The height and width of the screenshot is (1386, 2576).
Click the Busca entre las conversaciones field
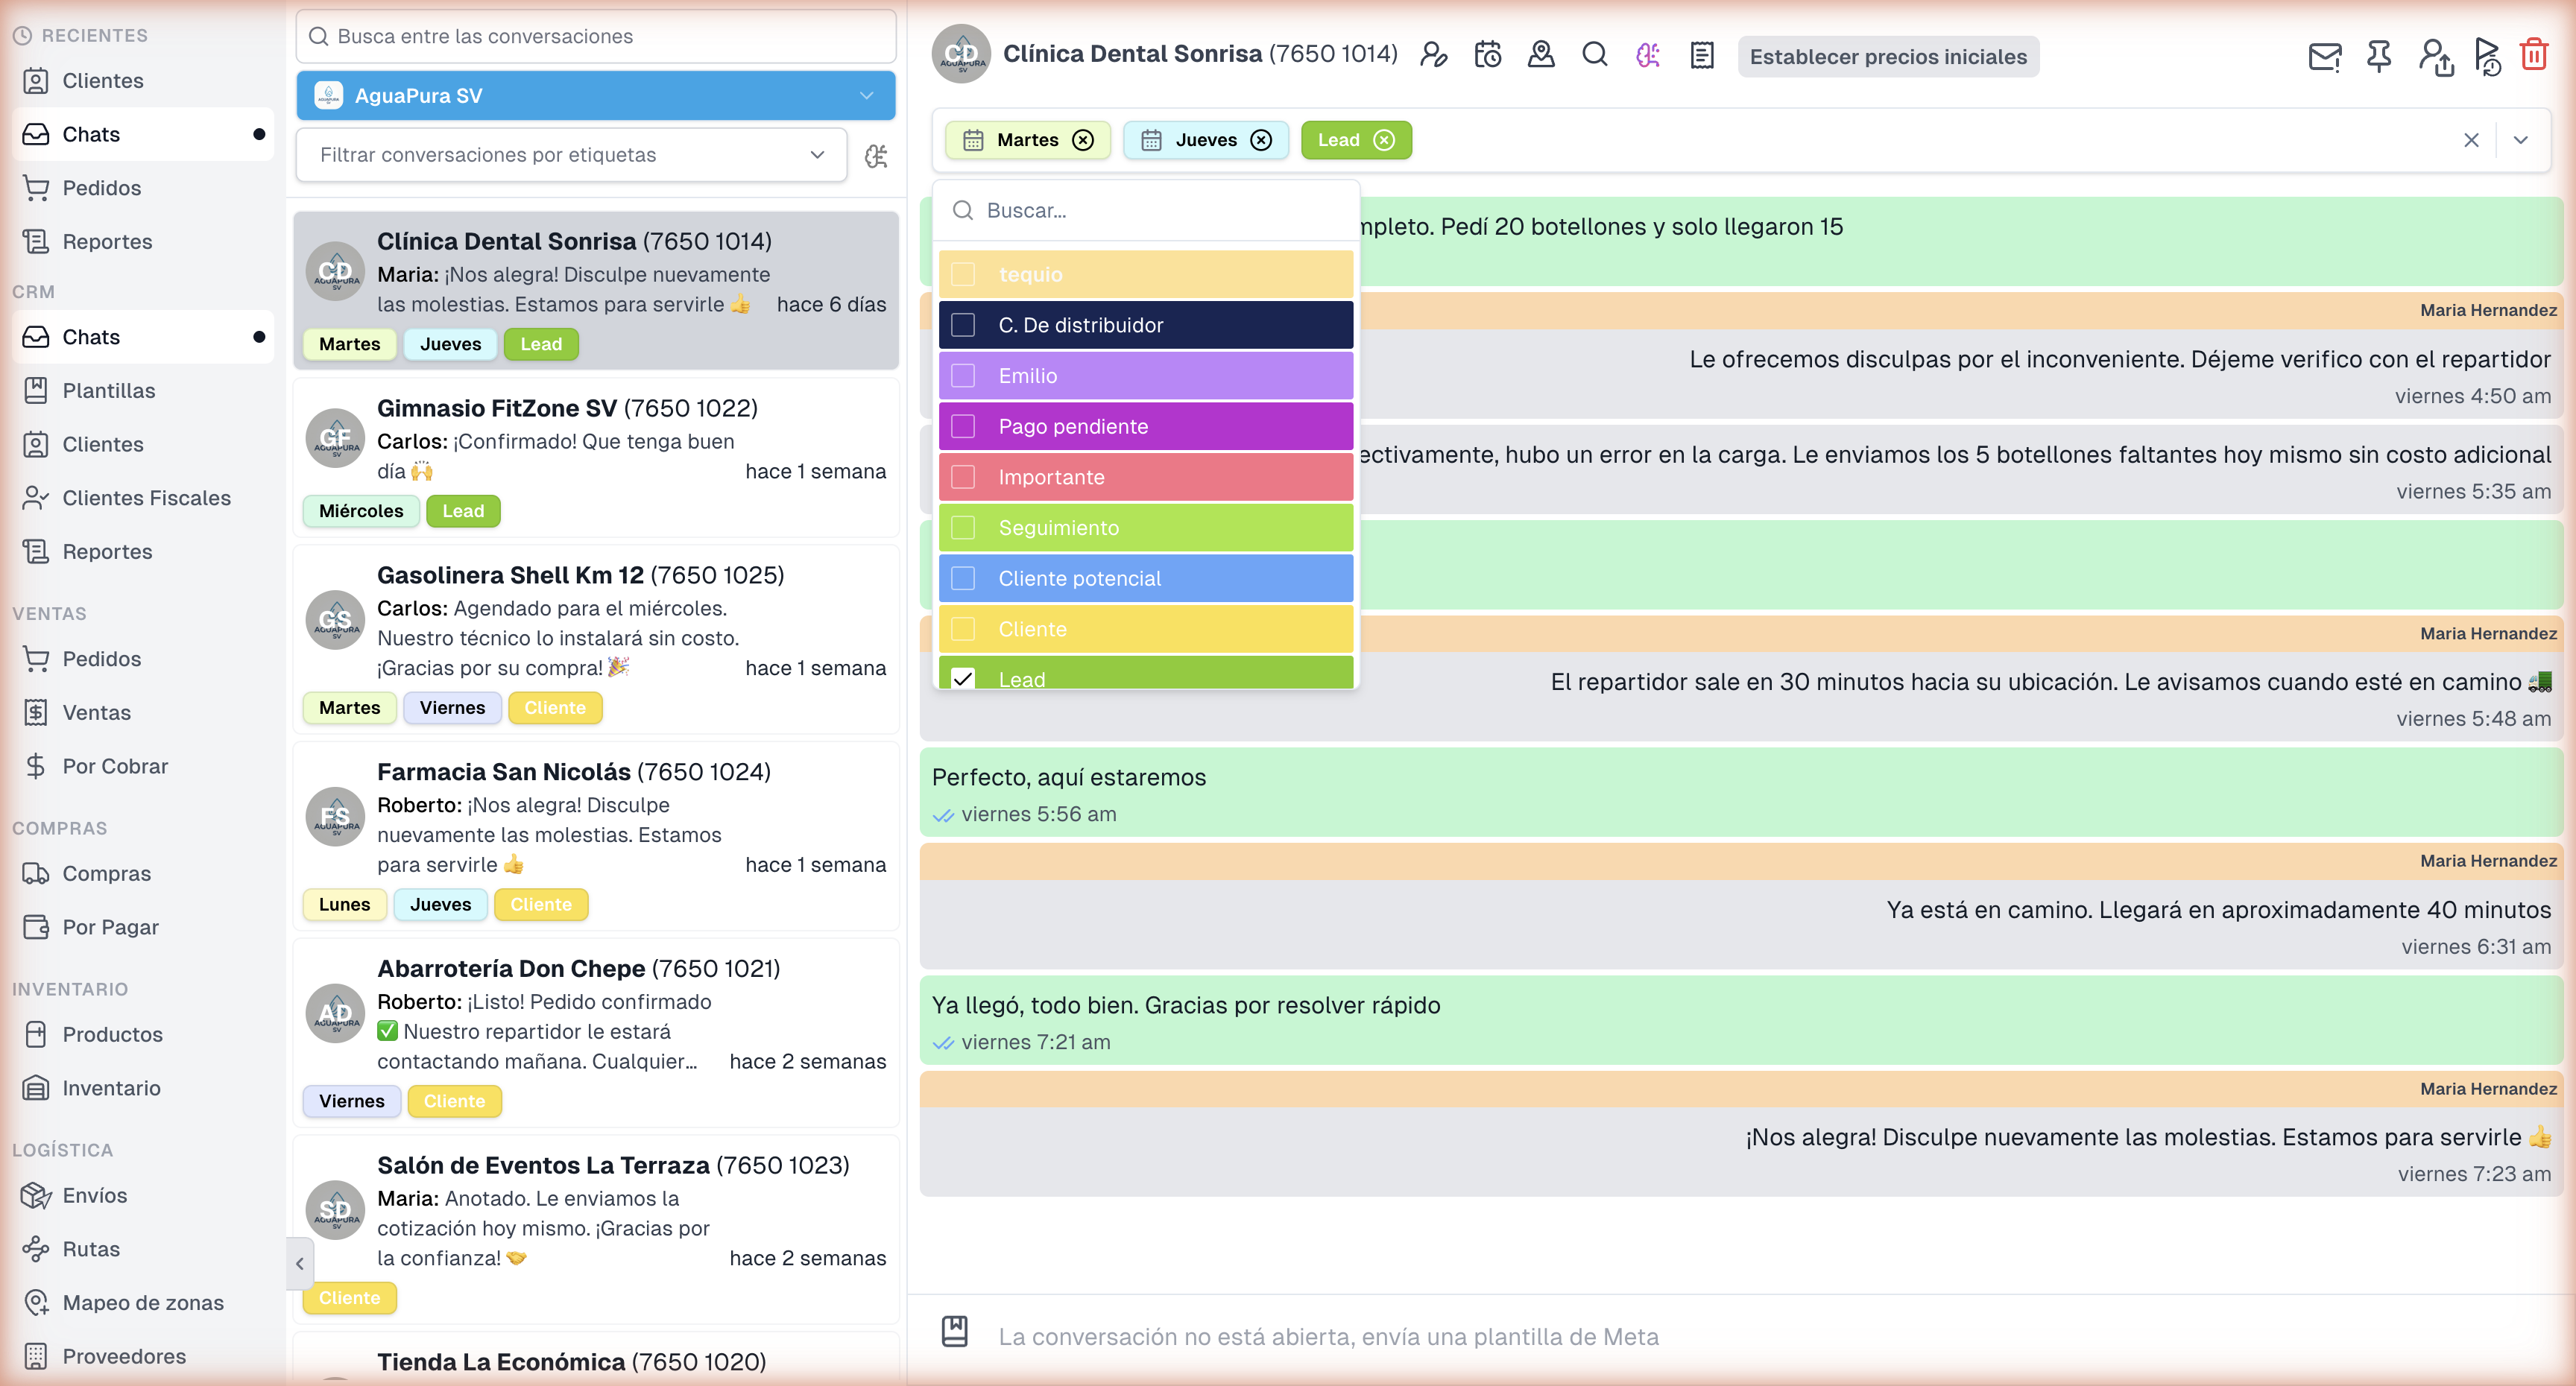pos(595,36)
